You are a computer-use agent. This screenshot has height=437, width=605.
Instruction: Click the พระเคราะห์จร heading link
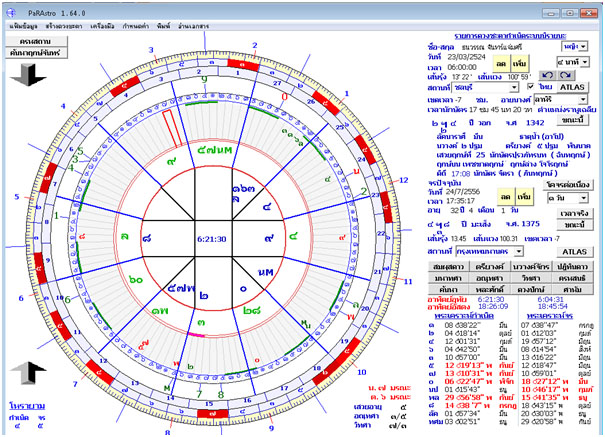(x=550, y=316)
